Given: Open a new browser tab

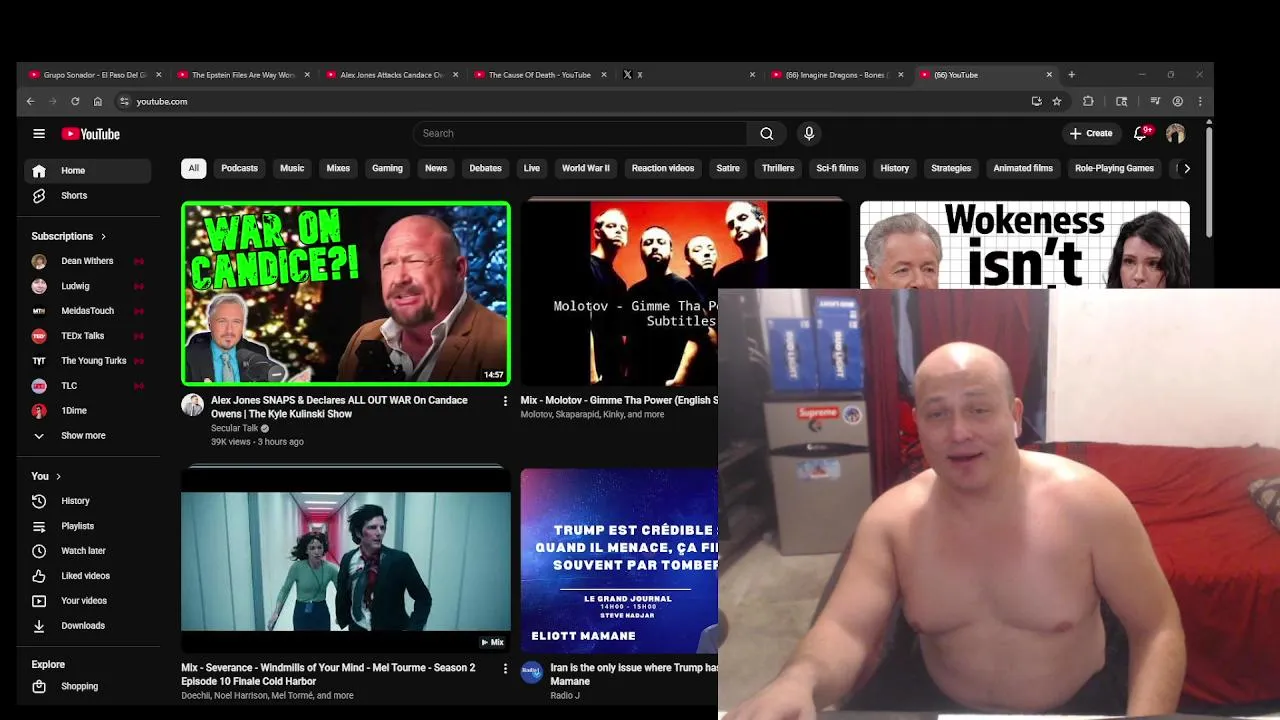Looking at the screenshot, I should click(x=1071, y=75).
